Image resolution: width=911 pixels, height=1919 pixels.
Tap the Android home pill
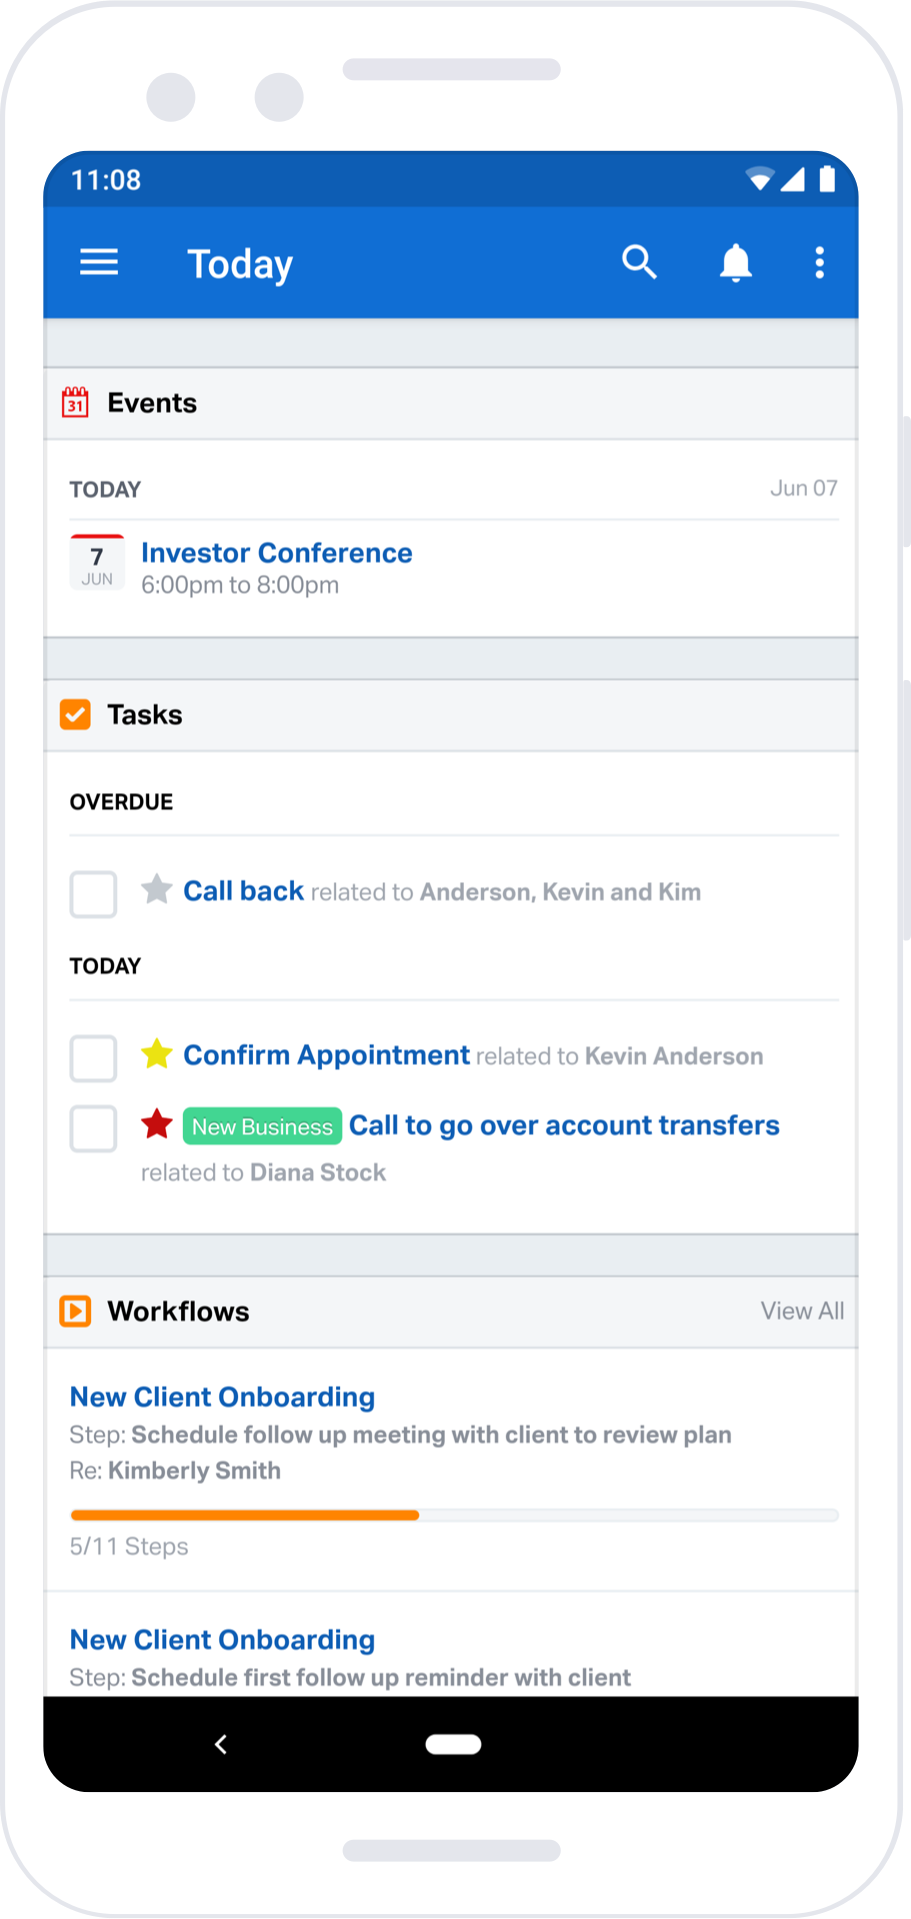(x=453, y=1744)
